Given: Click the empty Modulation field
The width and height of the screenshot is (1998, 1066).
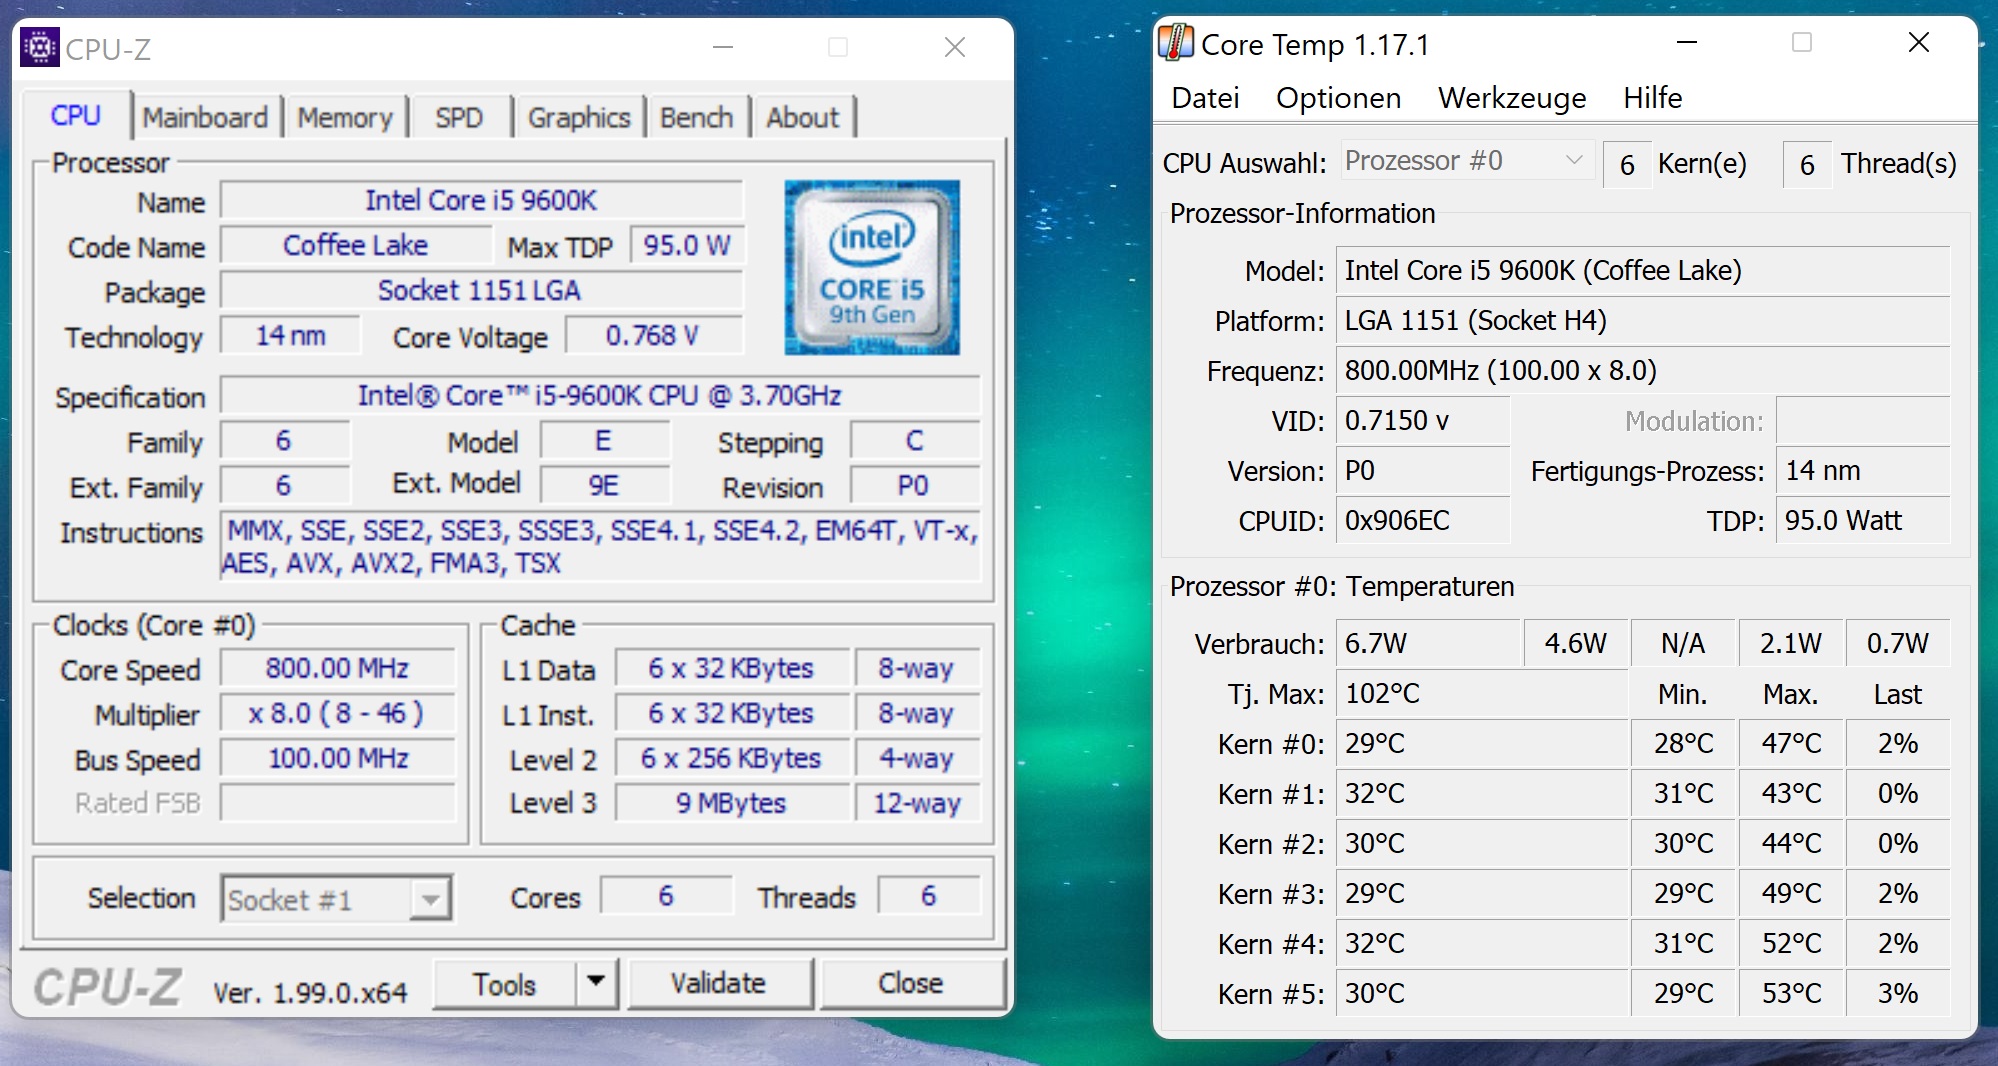Looking at the screenshot, I should (x=1863, y=420).
